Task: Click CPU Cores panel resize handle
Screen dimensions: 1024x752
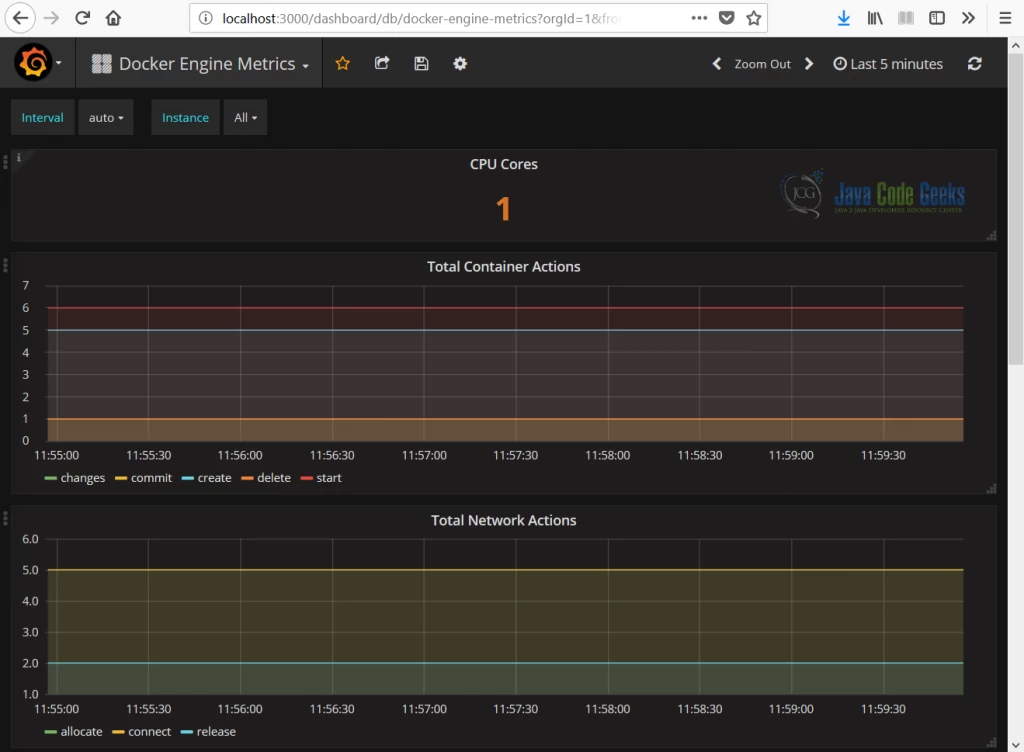Action: point(991,236)
